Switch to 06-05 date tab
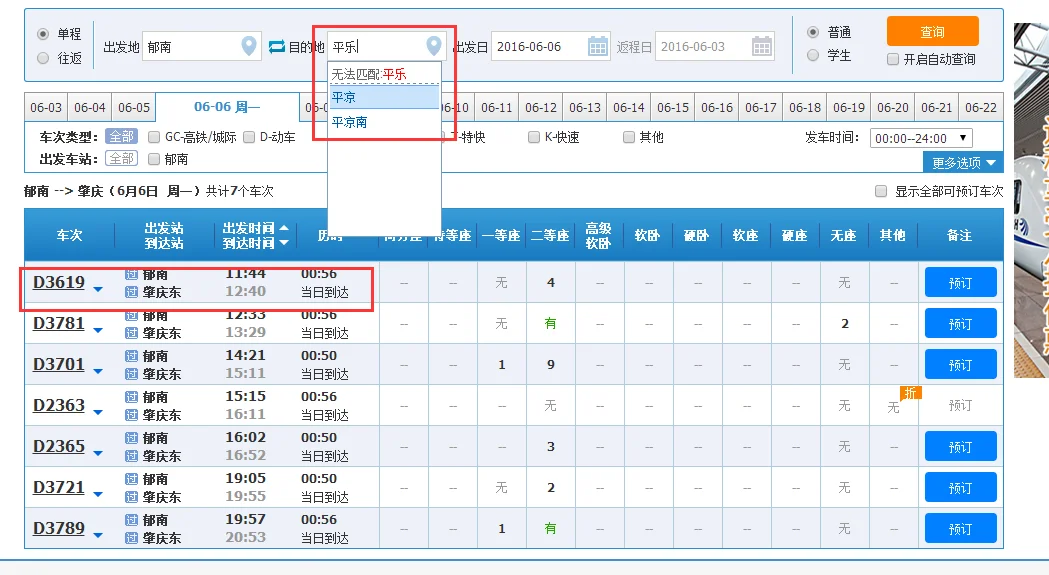 click(x=134, y=107)
